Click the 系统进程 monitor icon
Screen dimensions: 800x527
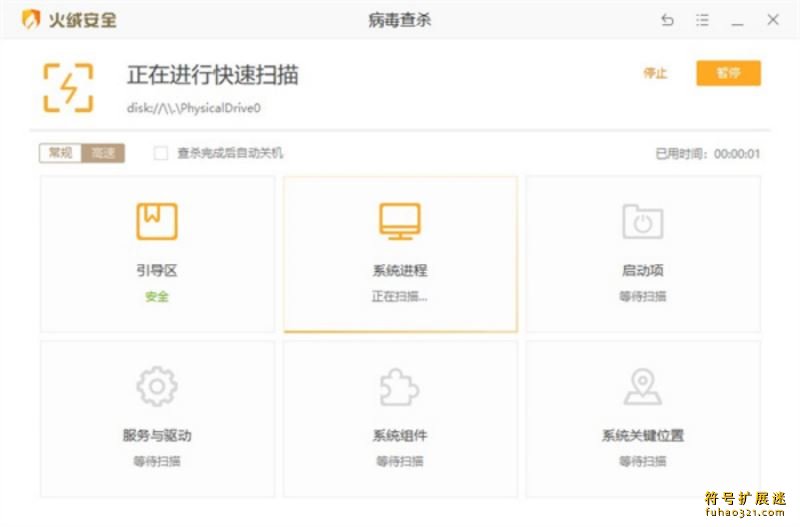[x=400, y=221]
